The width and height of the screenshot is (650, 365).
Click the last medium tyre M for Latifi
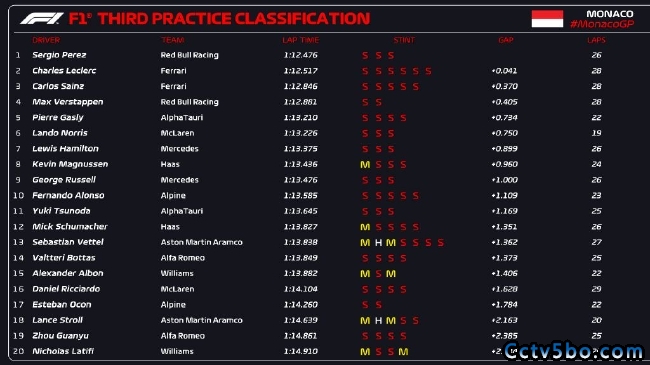point(403,352)
